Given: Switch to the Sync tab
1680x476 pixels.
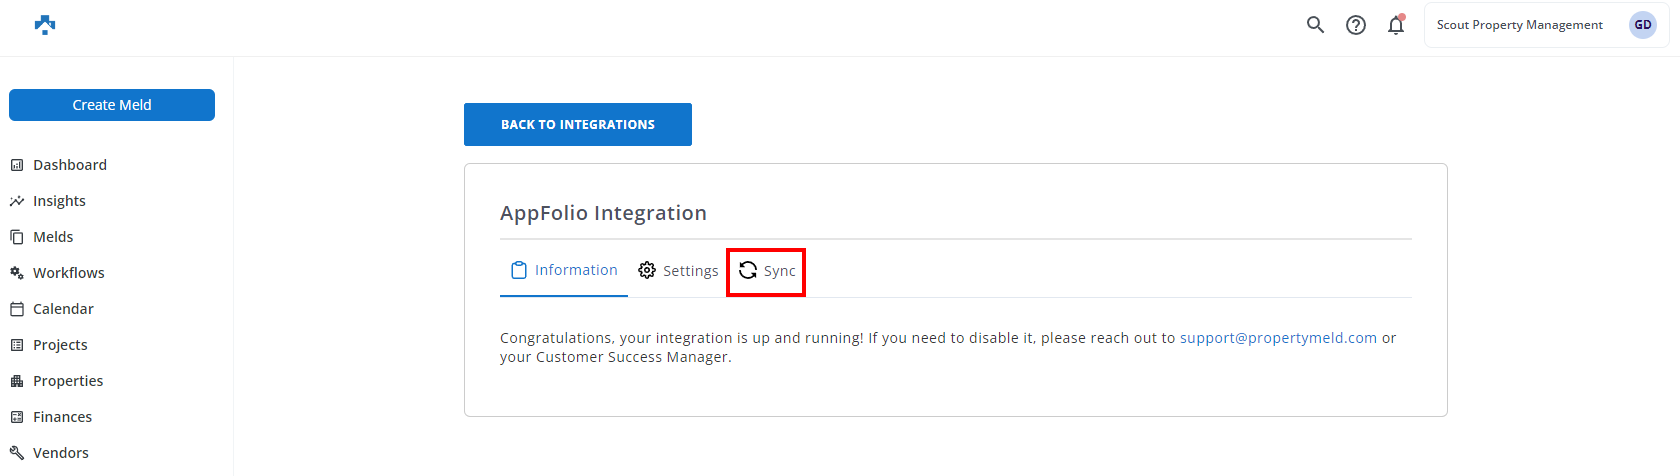Looking at the screenshot, I should [767, 271].
